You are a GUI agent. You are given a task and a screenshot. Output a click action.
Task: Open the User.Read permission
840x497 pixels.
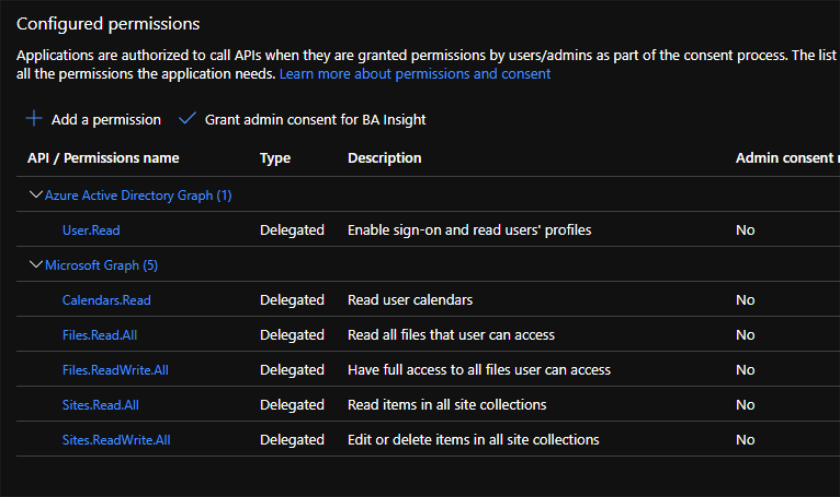[x=91, y=230]
